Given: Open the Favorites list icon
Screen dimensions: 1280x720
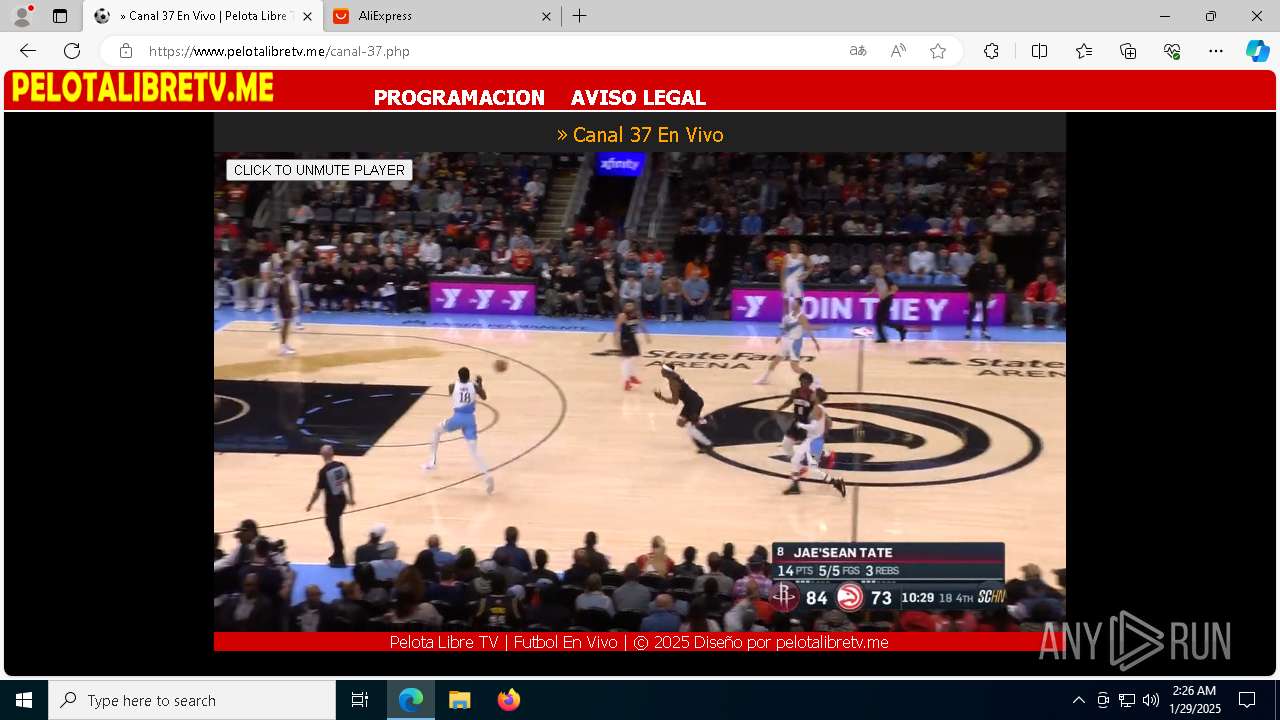Looking at the screenshot, I should pos(1084,51).
